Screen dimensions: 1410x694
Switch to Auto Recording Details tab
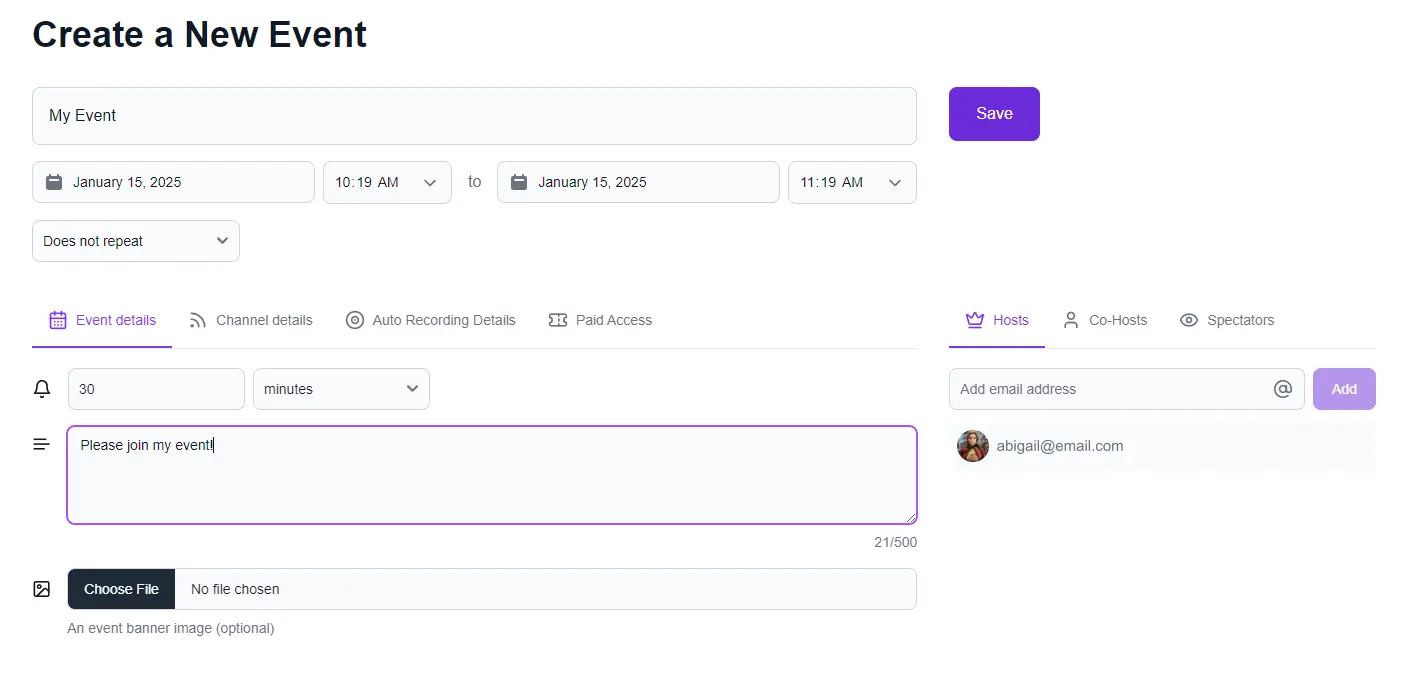(431, 320)
